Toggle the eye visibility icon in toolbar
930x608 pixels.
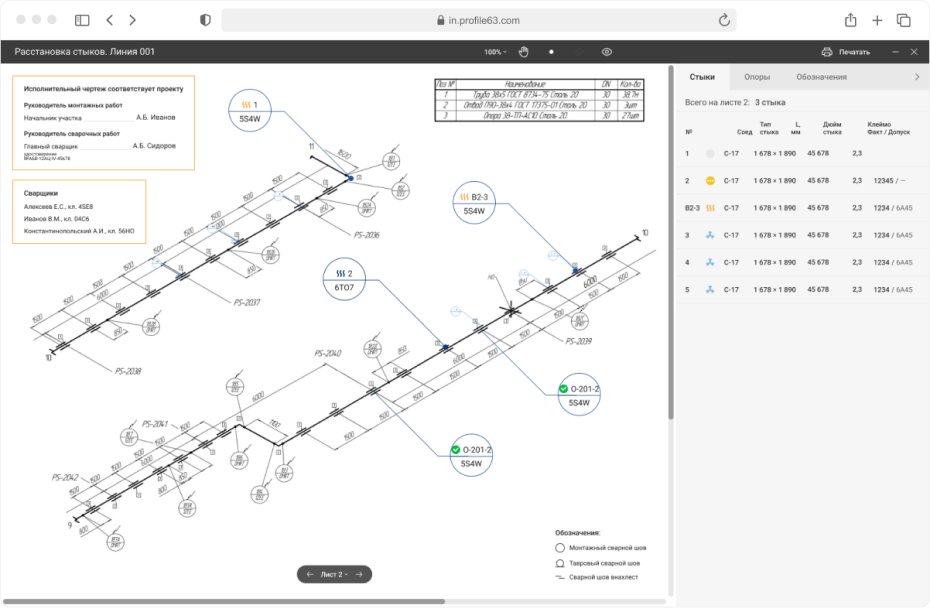pyautogui.click(x=607, y=51)
